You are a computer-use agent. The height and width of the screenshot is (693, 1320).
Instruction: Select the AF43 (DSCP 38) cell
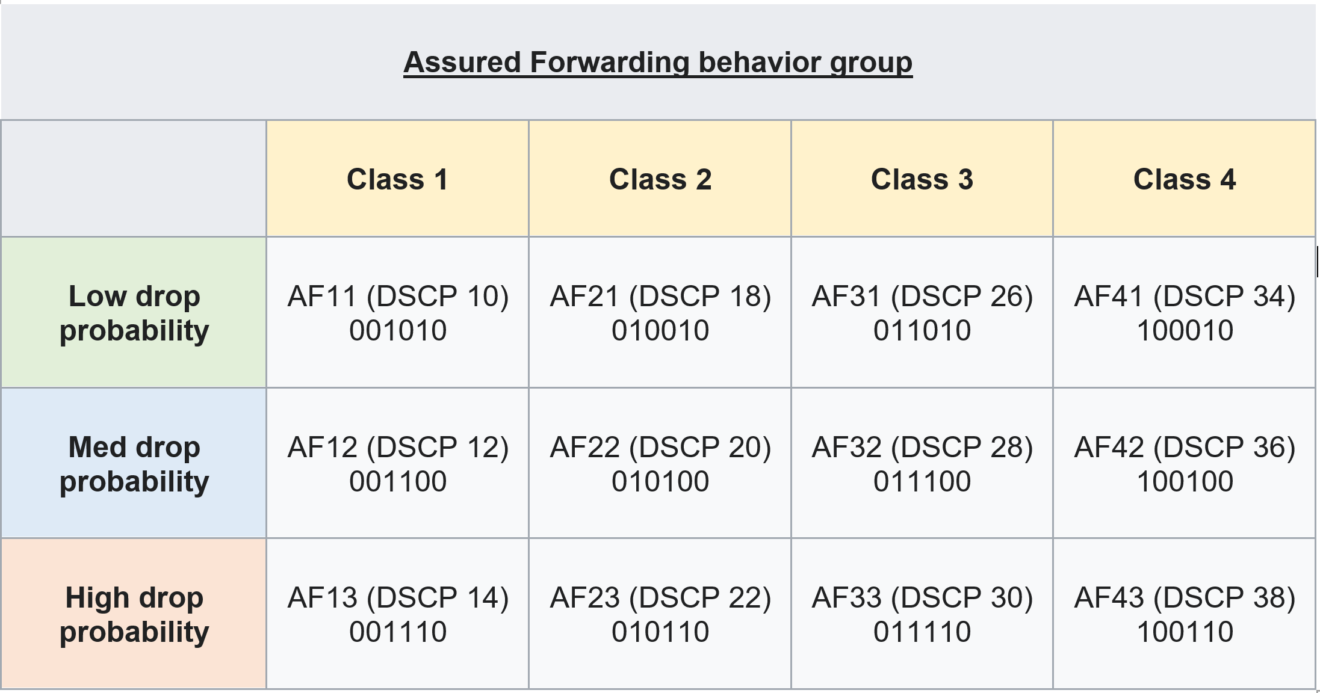[1184, 614]
